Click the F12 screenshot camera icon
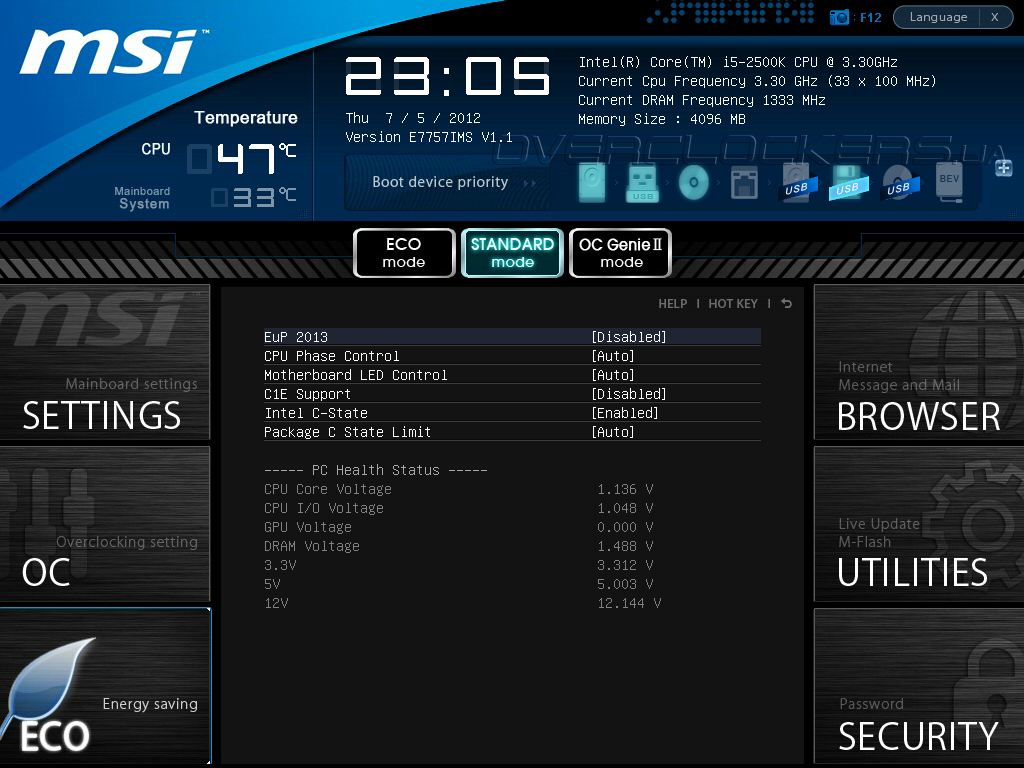Image resolution: width=1024 pixels, height=768 pixels. click(x=839, y=17)
